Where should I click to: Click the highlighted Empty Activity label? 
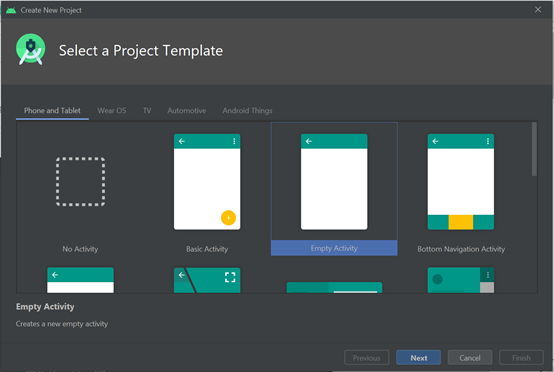(334, 248)
